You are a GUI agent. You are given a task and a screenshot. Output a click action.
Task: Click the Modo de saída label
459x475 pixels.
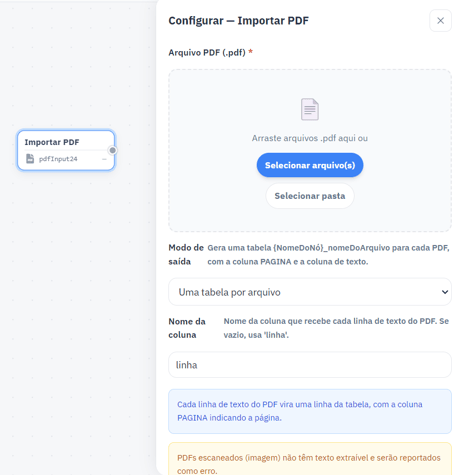pyautogui.click(x=186, y=255)
